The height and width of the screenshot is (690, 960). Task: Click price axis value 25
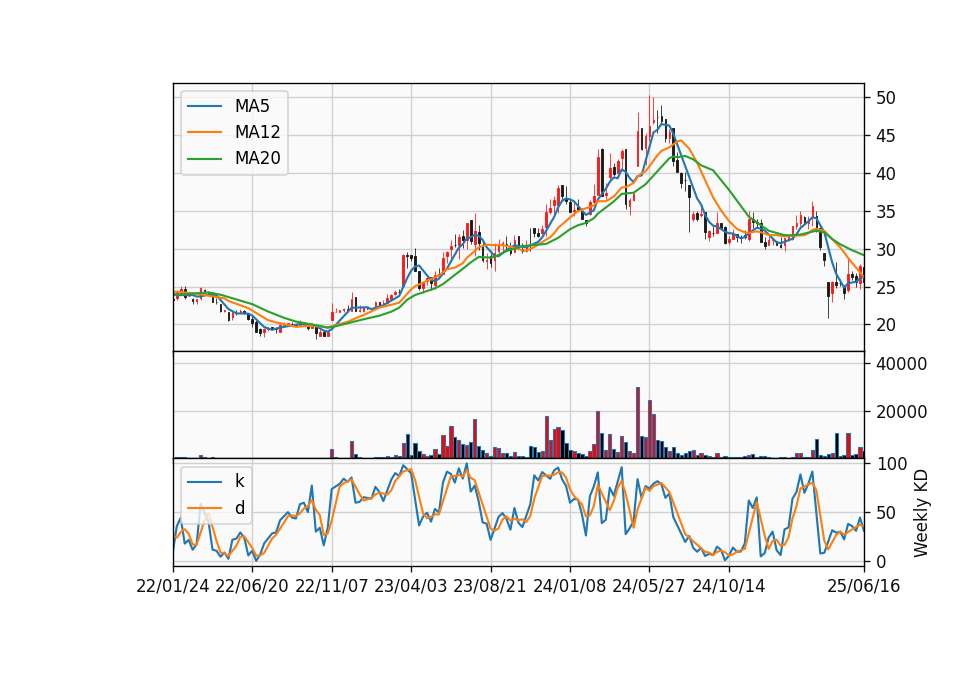point(885,288)
